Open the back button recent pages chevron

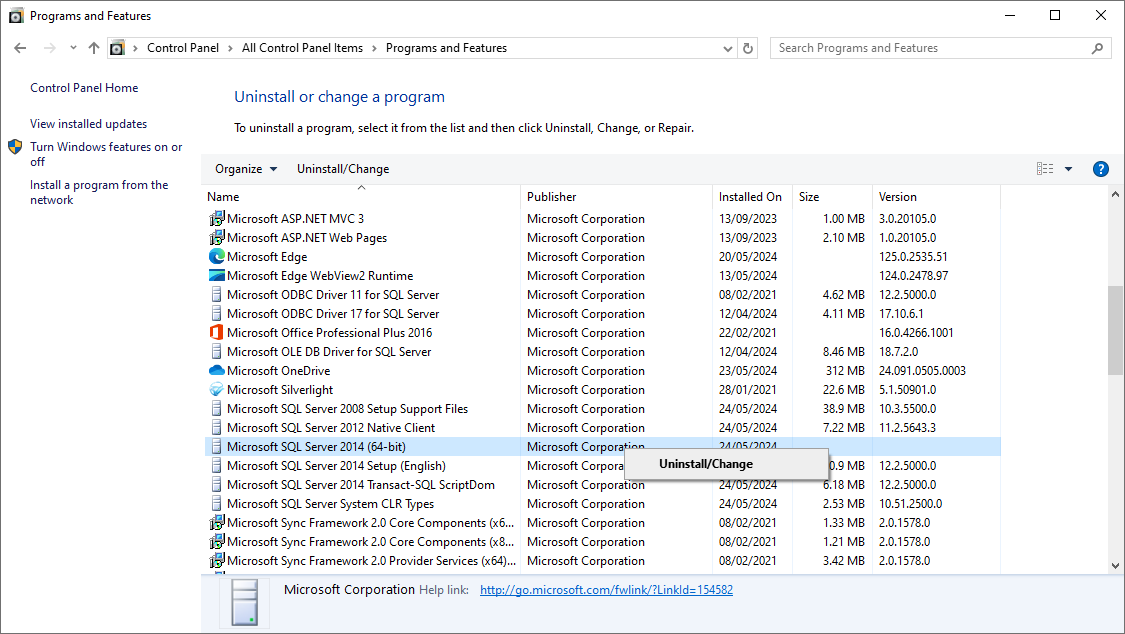(72, 47)
